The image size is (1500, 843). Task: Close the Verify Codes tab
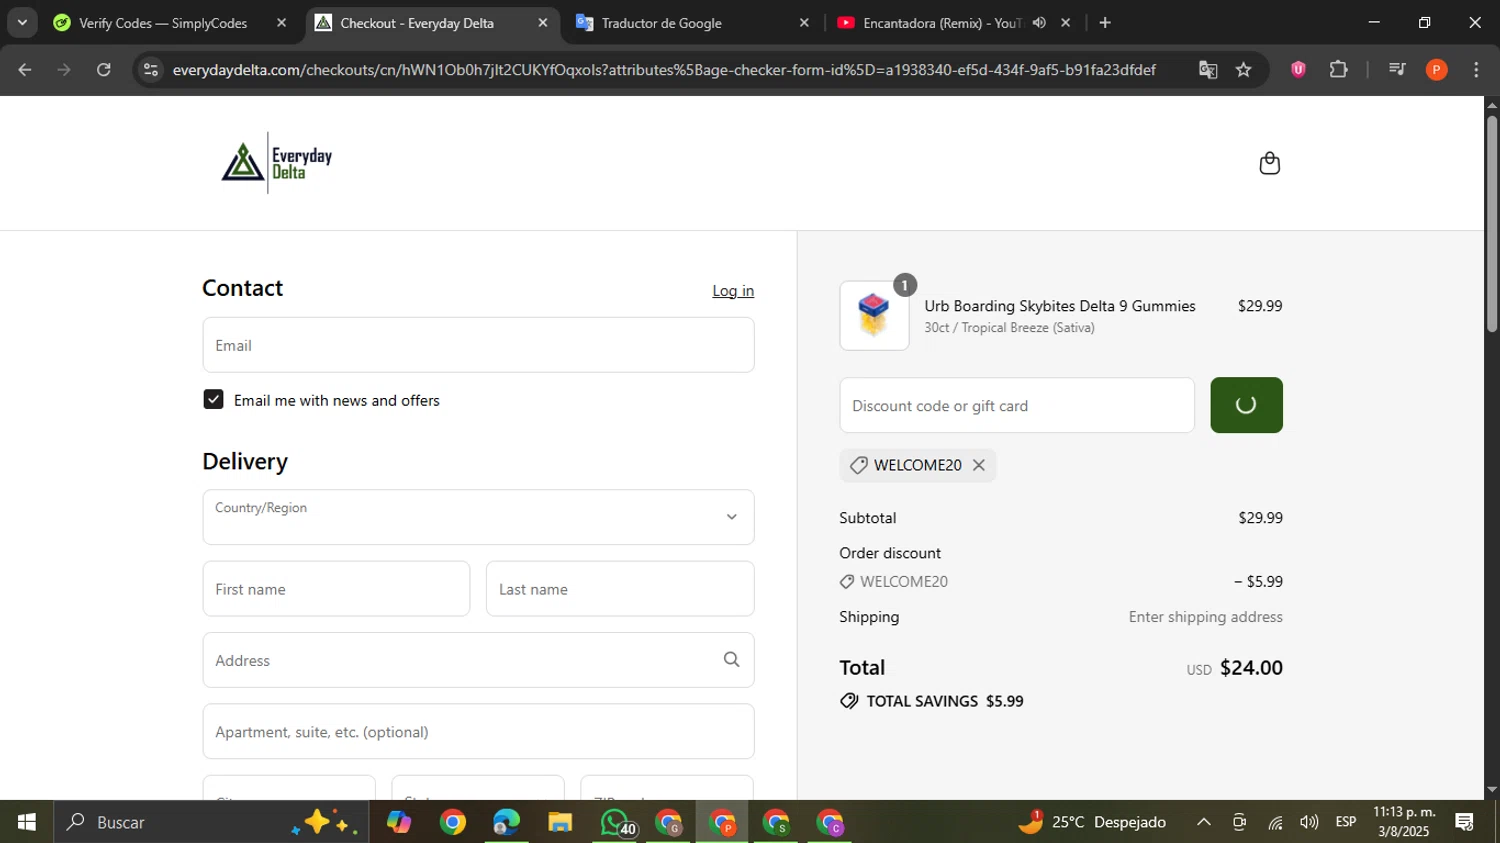281,22
